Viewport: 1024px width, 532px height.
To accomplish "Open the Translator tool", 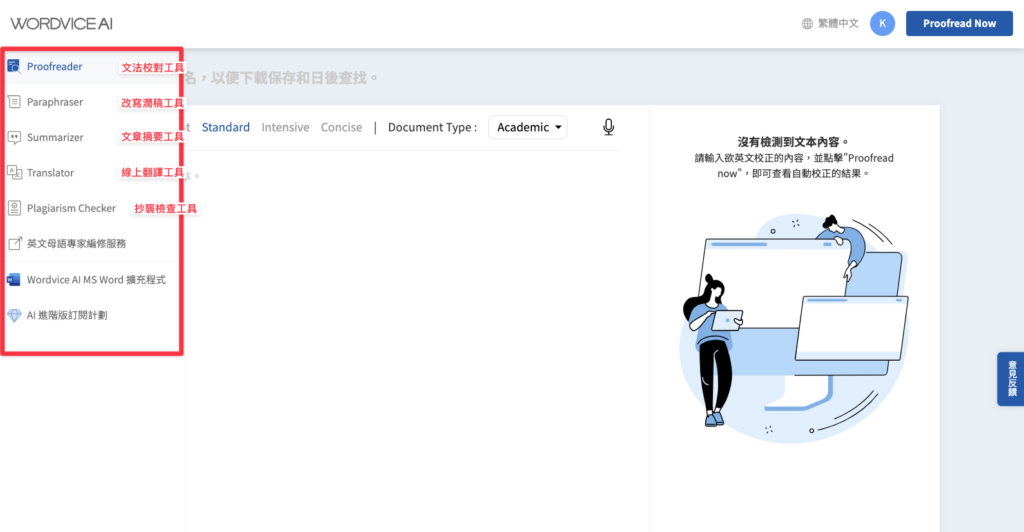I will [x=50, y=173].
